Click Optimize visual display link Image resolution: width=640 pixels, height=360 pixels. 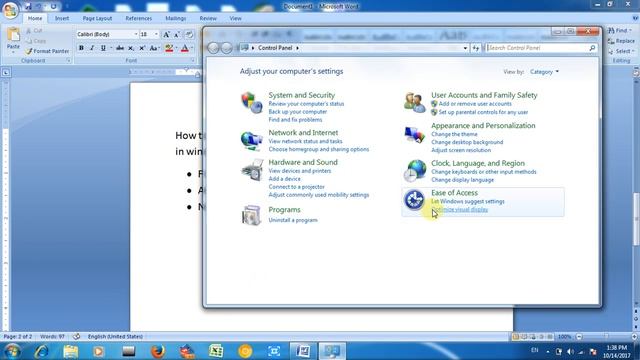coord(460,209)
